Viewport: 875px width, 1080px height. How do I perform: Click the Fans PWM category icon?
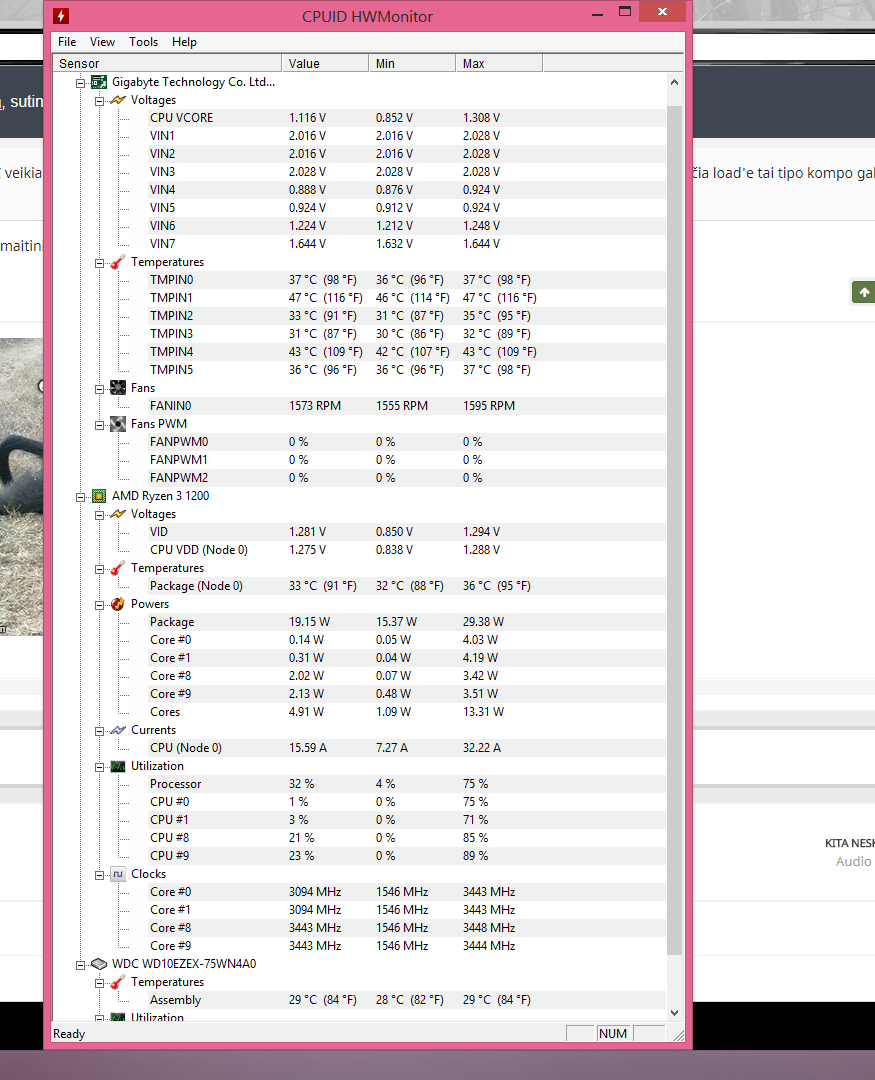[x=118, y=424]
